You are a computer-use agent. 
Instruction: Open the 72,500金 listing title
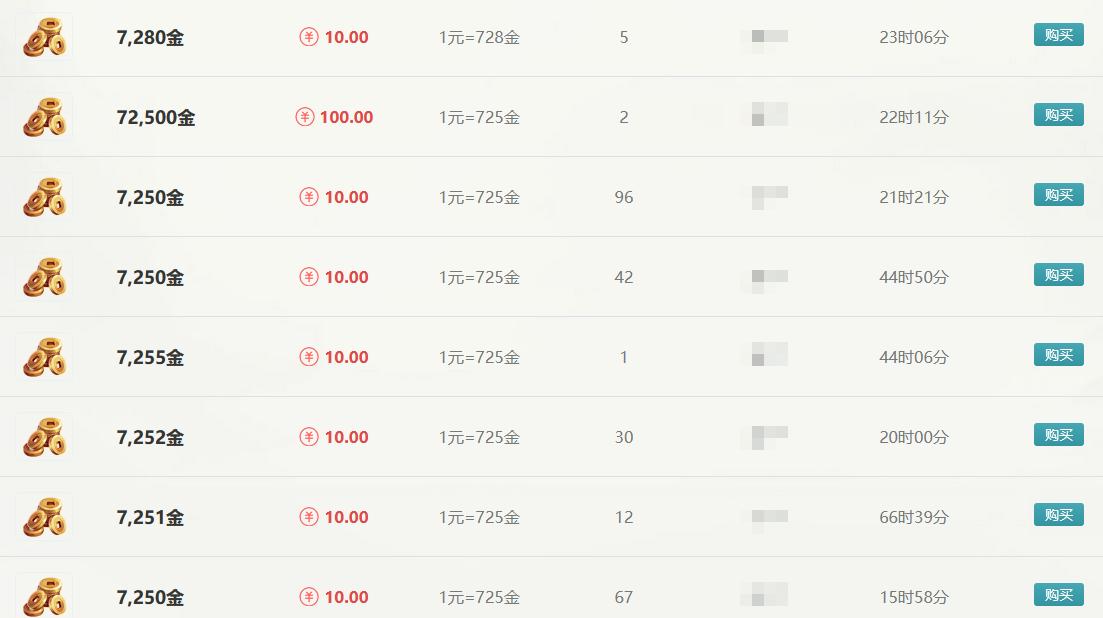pyautogui.click(x=155, y=117)
